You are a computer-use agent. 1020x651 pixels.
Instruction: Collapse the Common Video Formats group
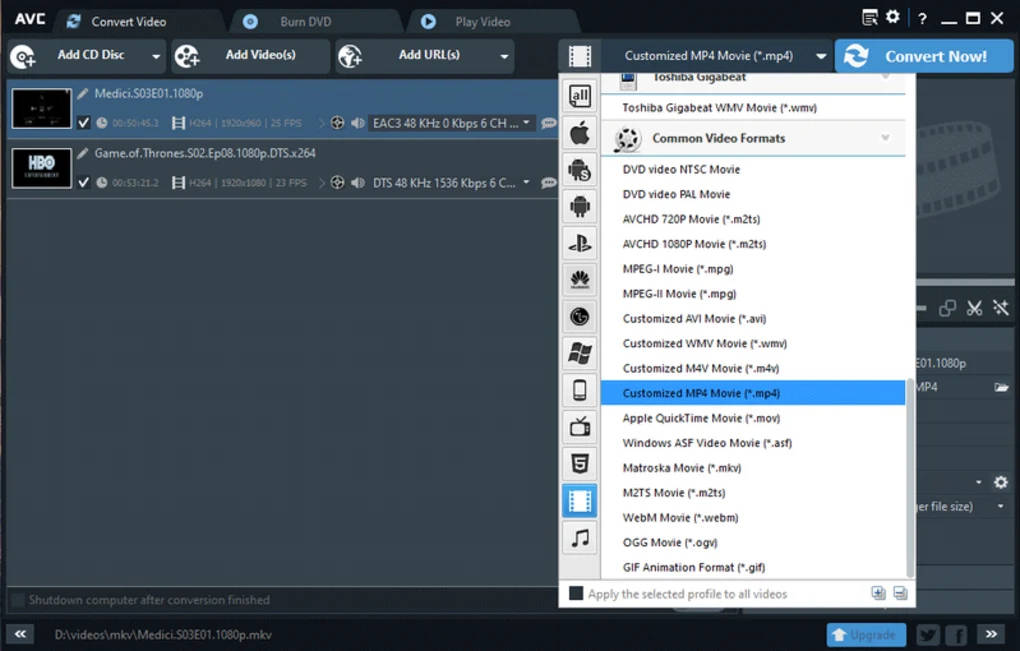point(885,138)
